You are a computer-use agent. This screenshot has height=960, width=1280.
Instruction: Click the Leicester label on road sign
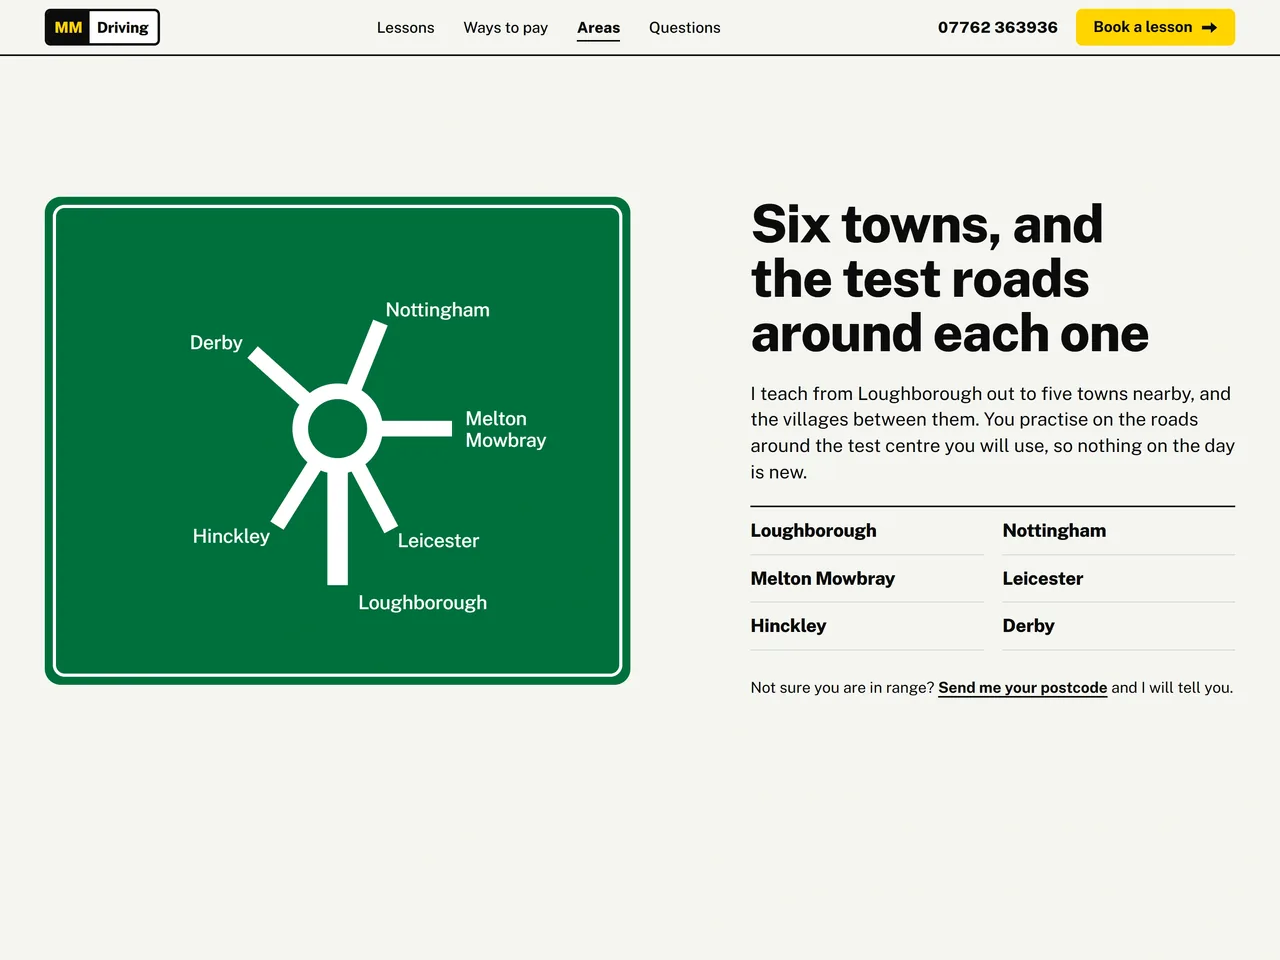pos(438,541)
